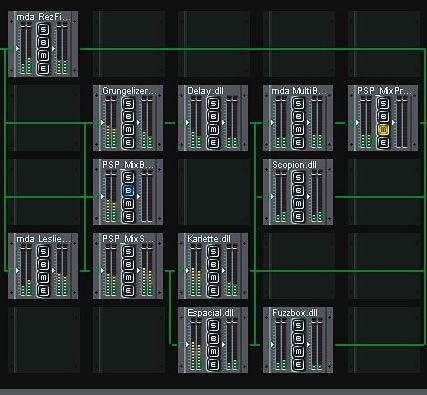
Task: Solo the PSP_MixPressor plugin
Action: (x=383, y=103)
